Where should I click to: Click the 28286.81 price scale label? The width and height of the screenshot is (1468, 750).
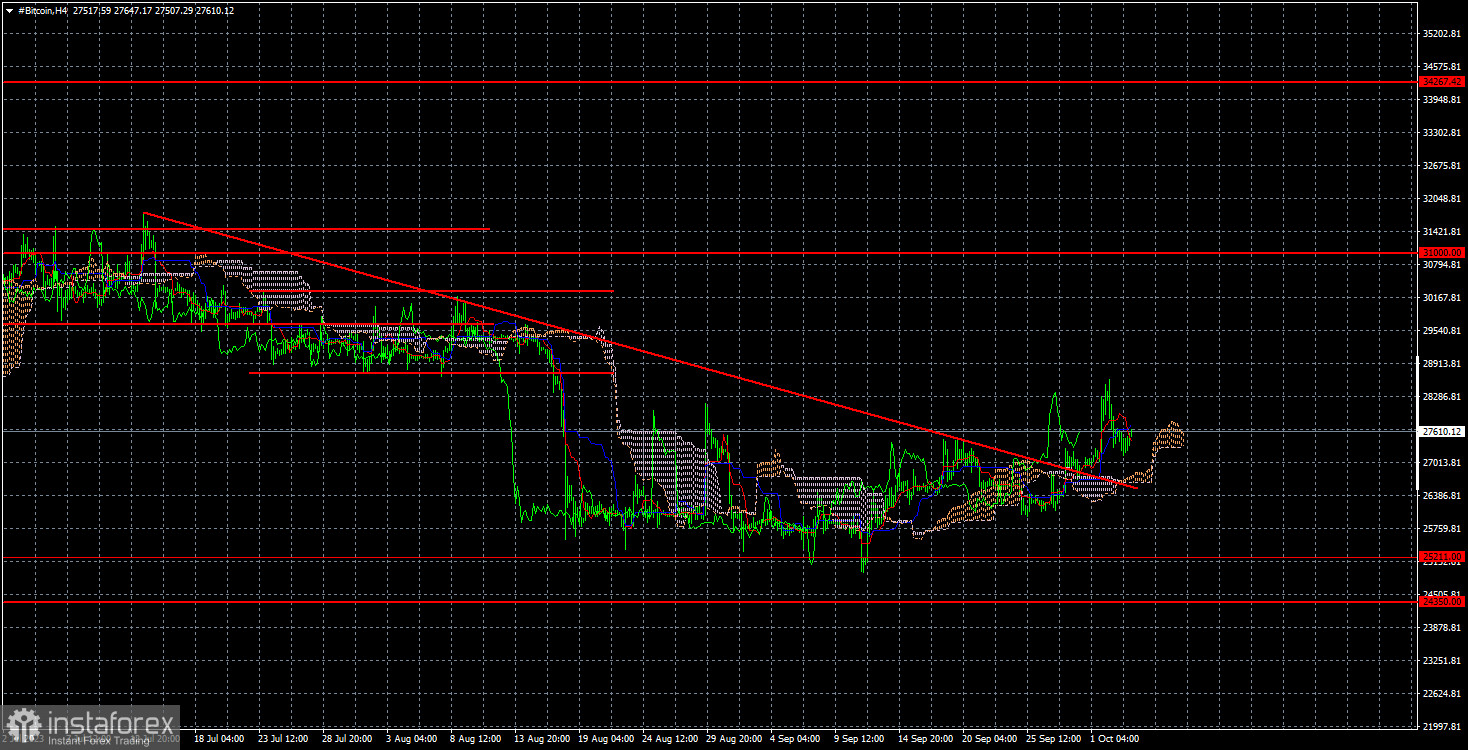pos(1443,397)
